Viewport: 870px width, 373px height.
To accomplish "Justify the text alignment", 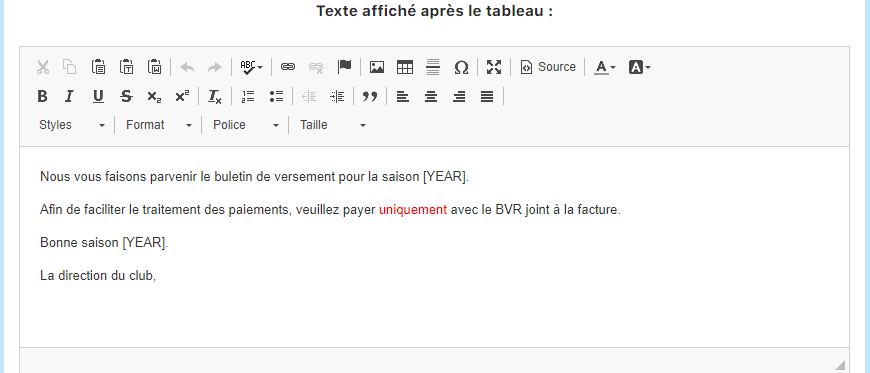I will pos(487,97).
